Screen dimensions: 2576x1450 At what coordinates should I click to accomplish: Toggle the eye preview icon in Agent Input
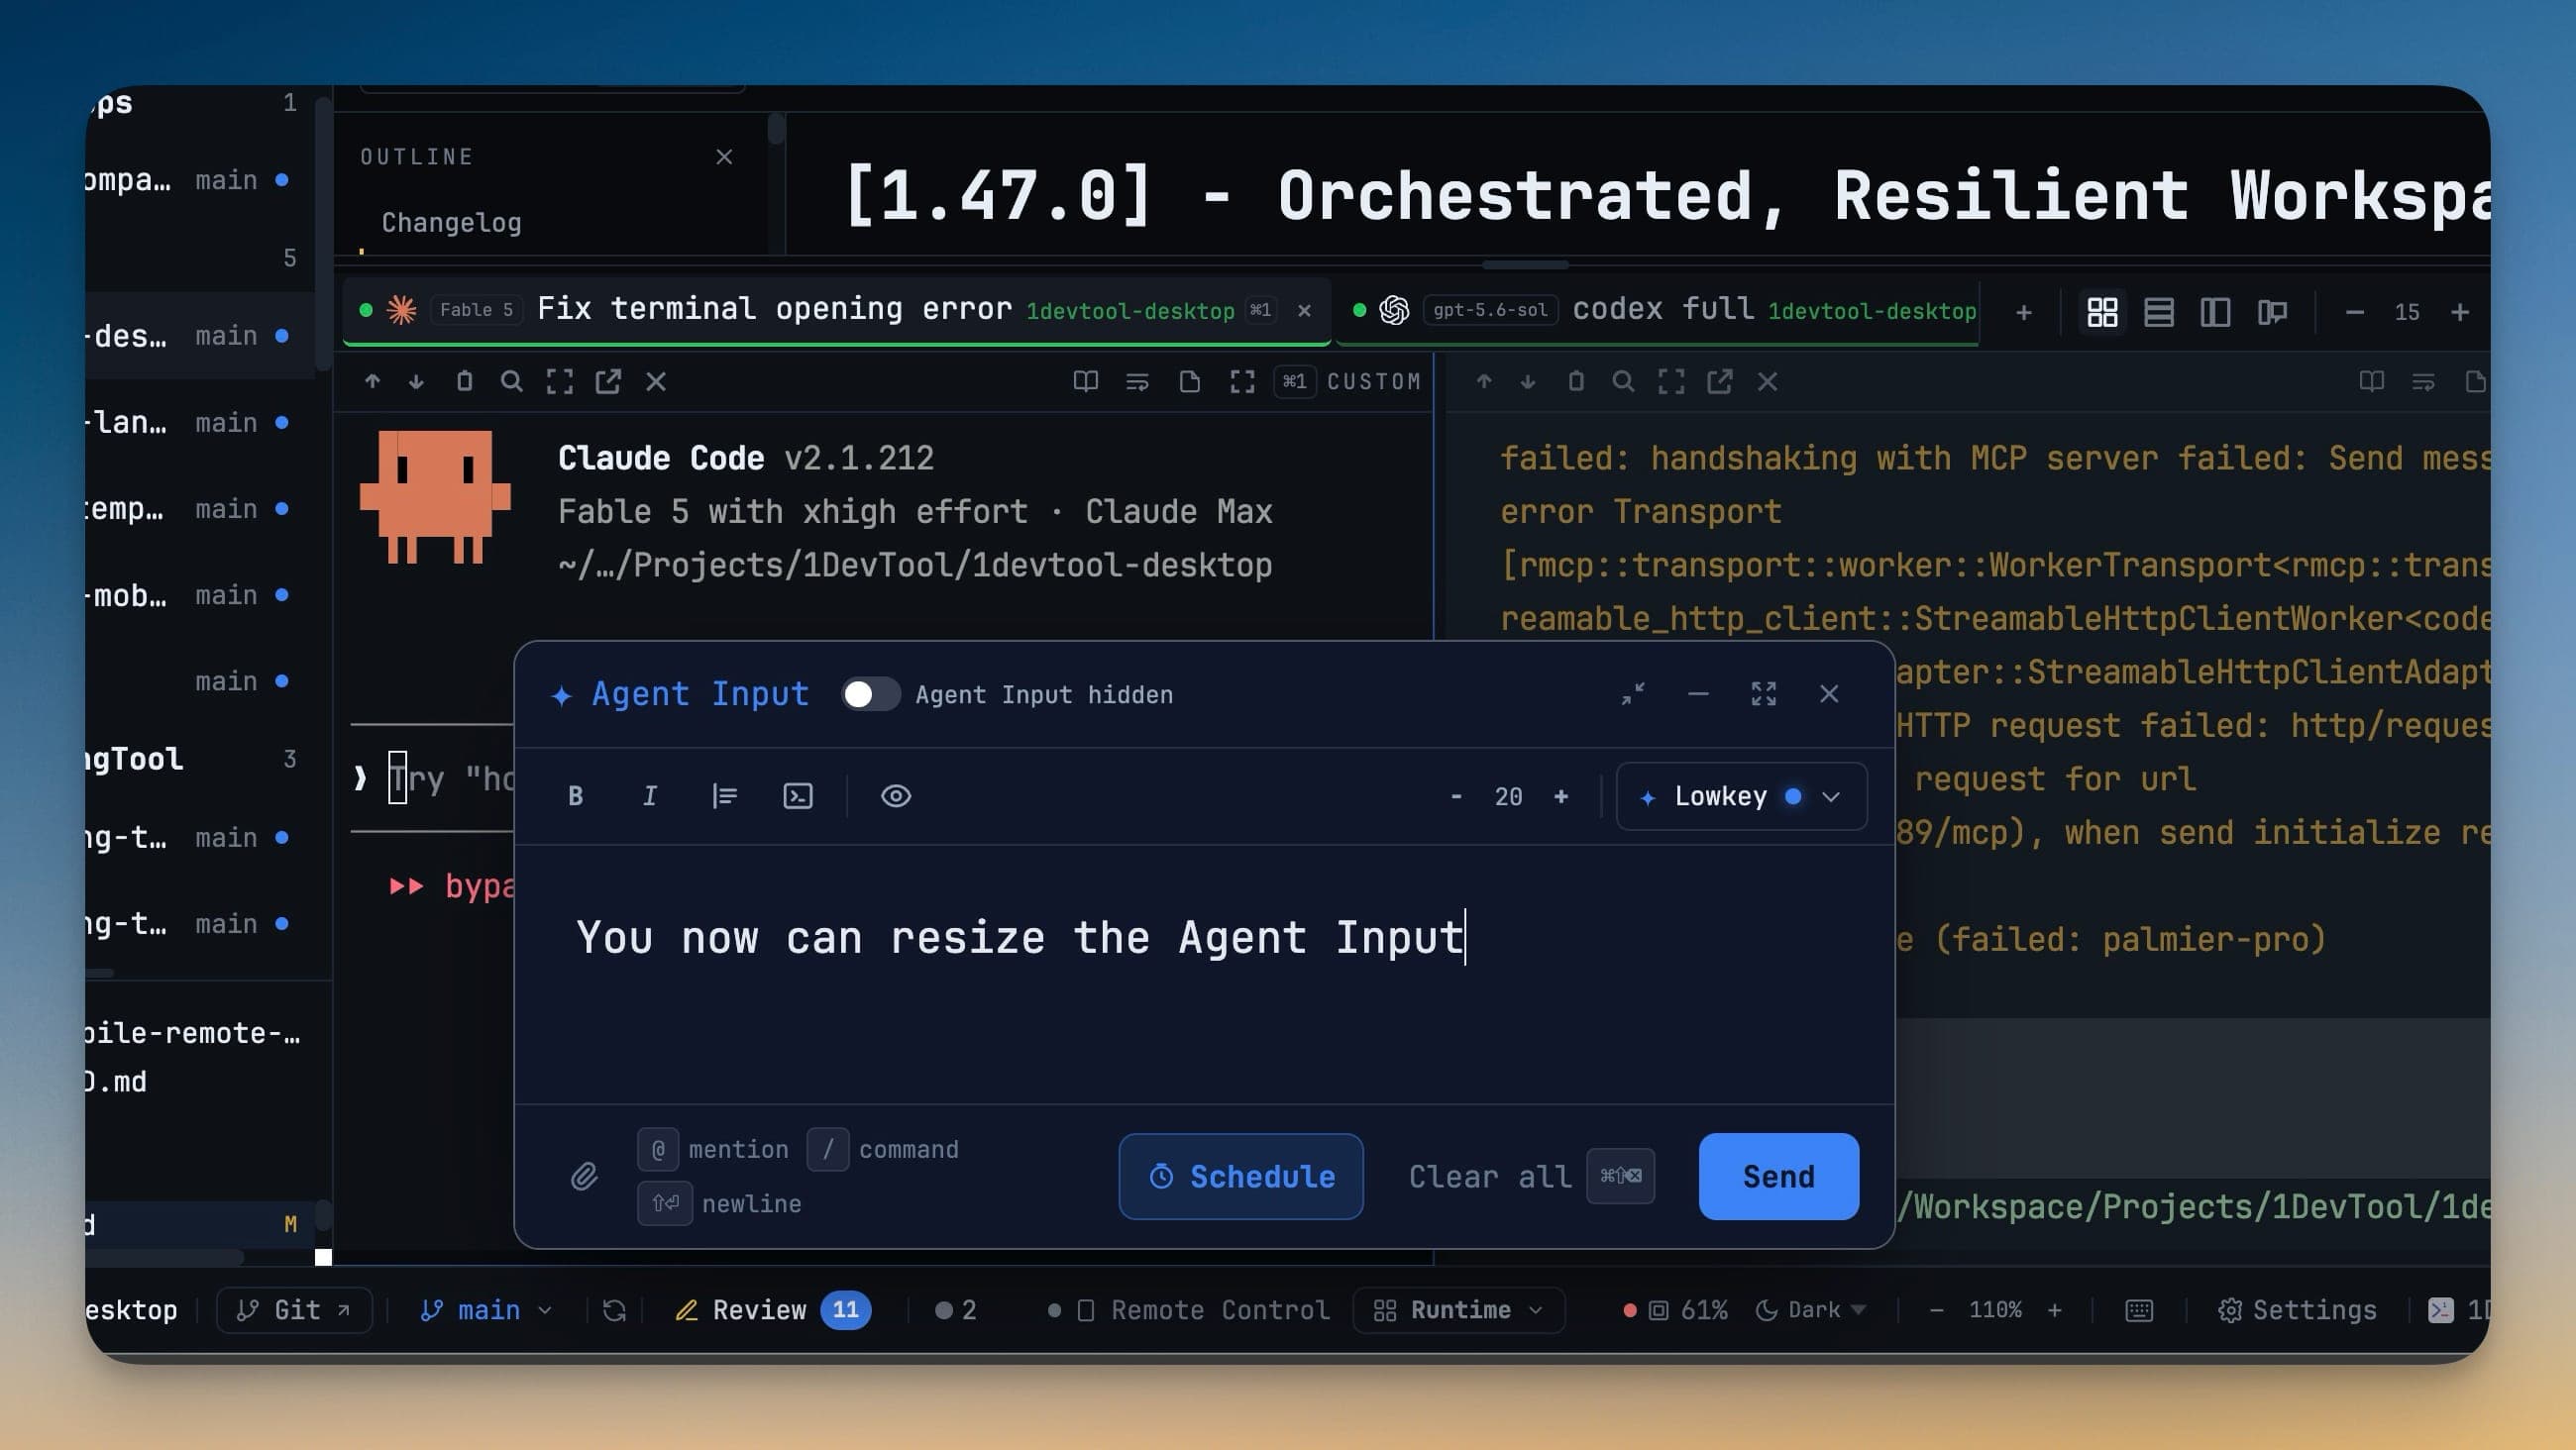[896, 796]
